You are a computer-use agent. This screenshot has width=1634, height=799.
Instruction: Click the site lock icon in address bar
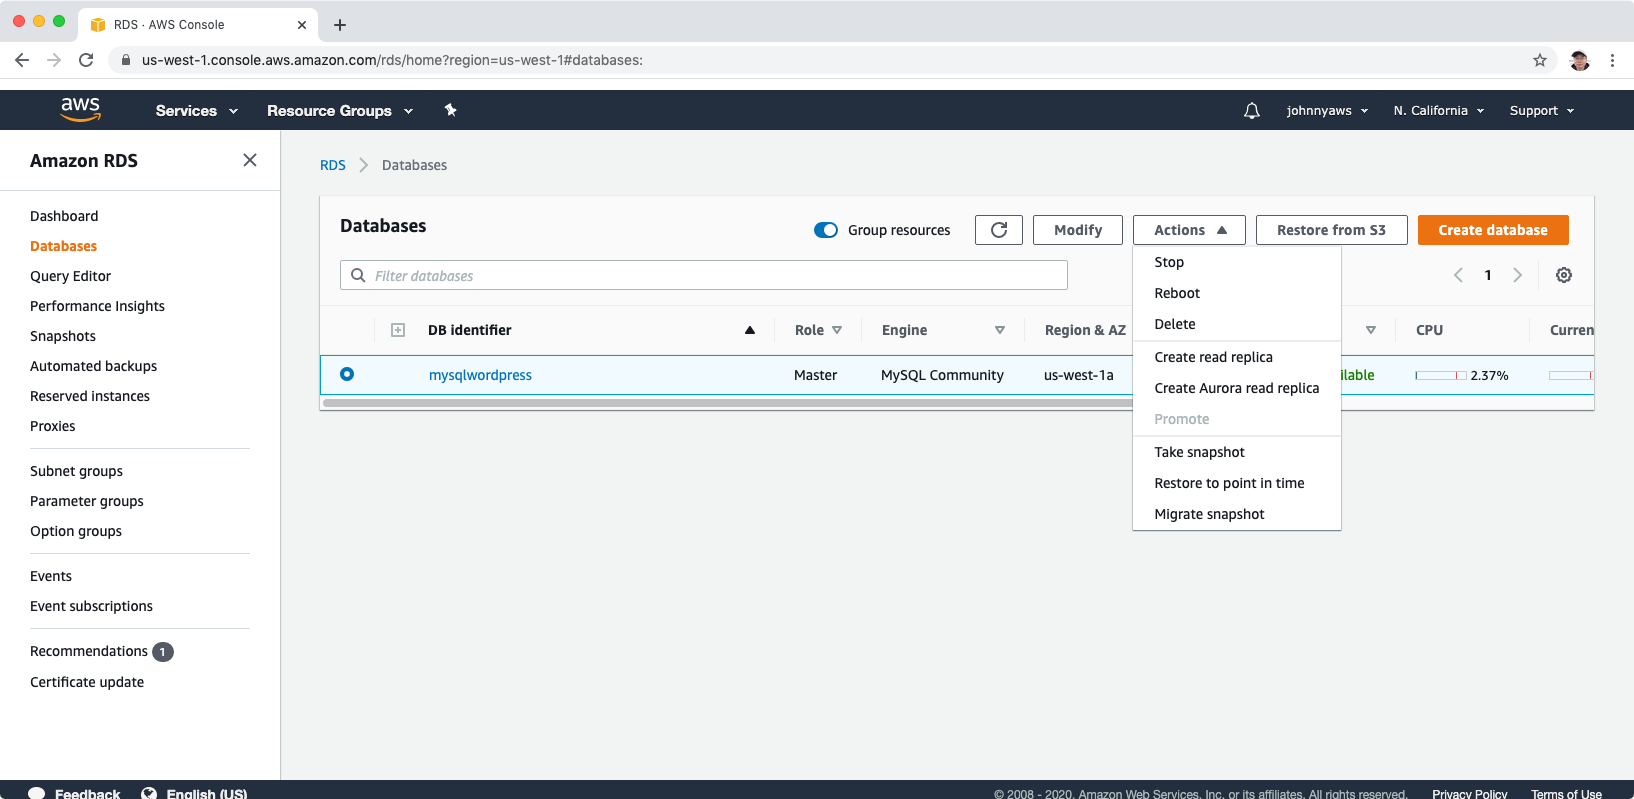coord(125,60)
